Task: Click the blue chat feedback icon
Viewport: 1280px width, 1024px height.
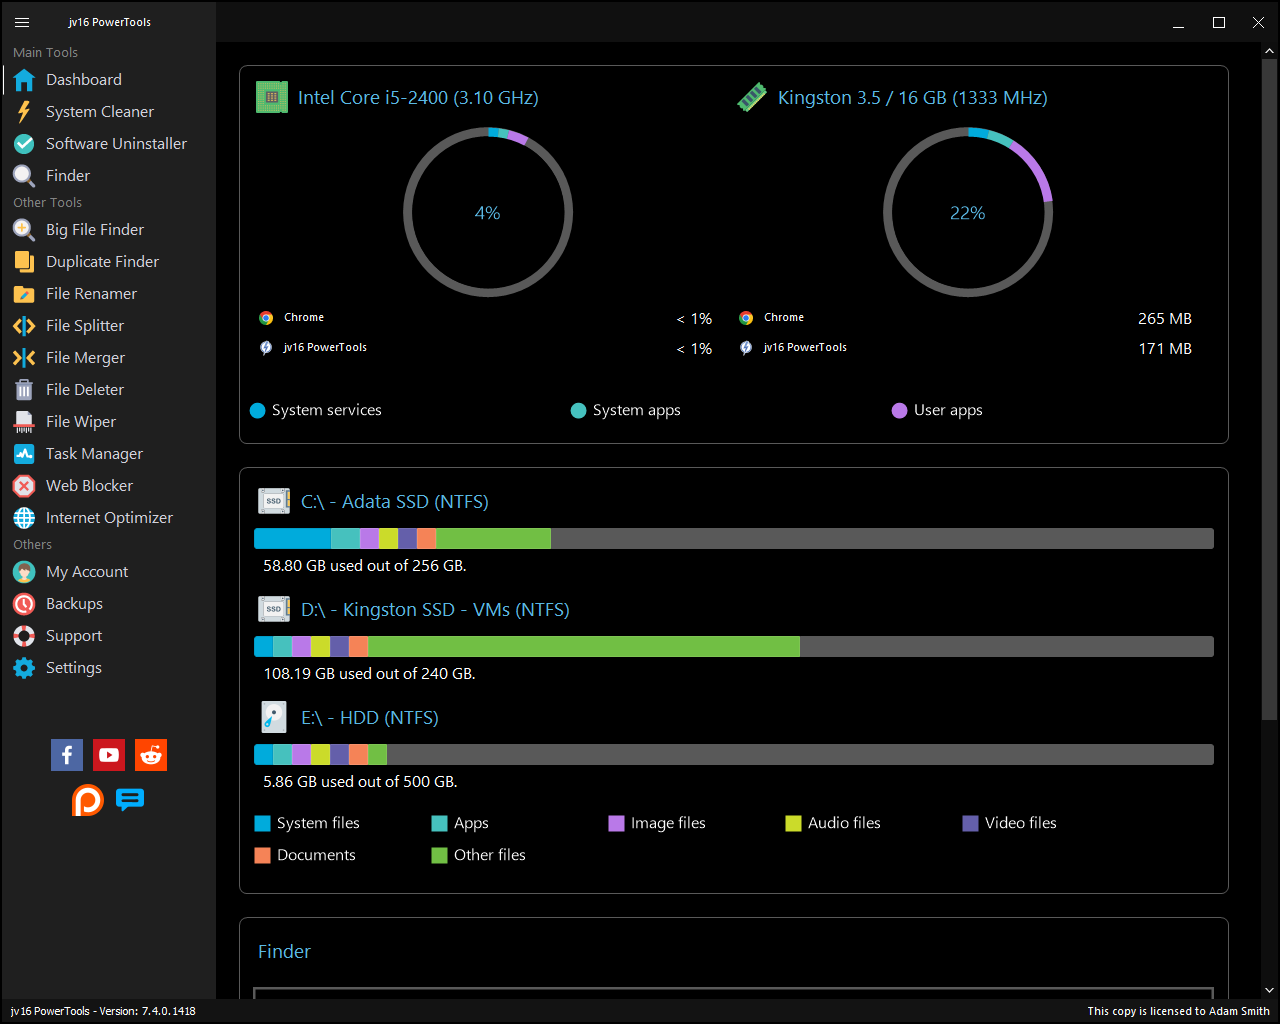Action: pos(130,800)
